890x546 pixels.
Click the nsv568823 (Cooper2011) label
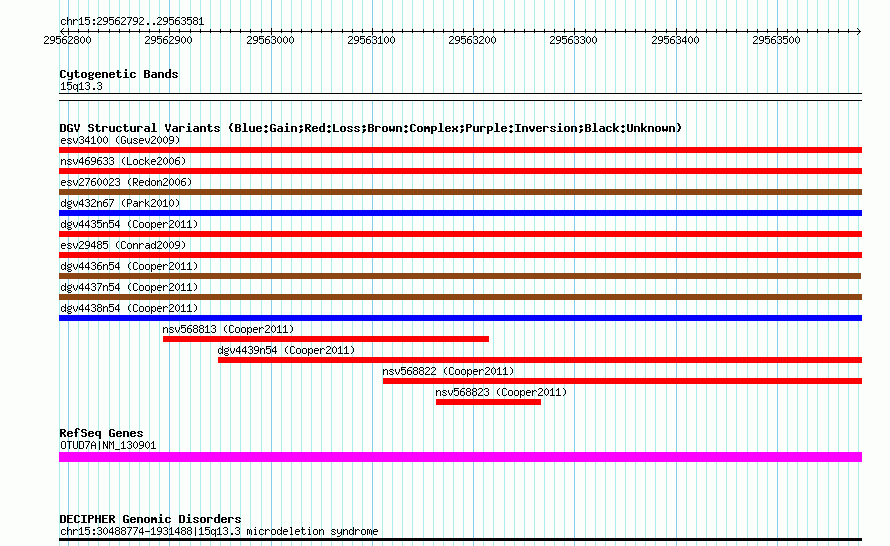[x=501, y=392]
